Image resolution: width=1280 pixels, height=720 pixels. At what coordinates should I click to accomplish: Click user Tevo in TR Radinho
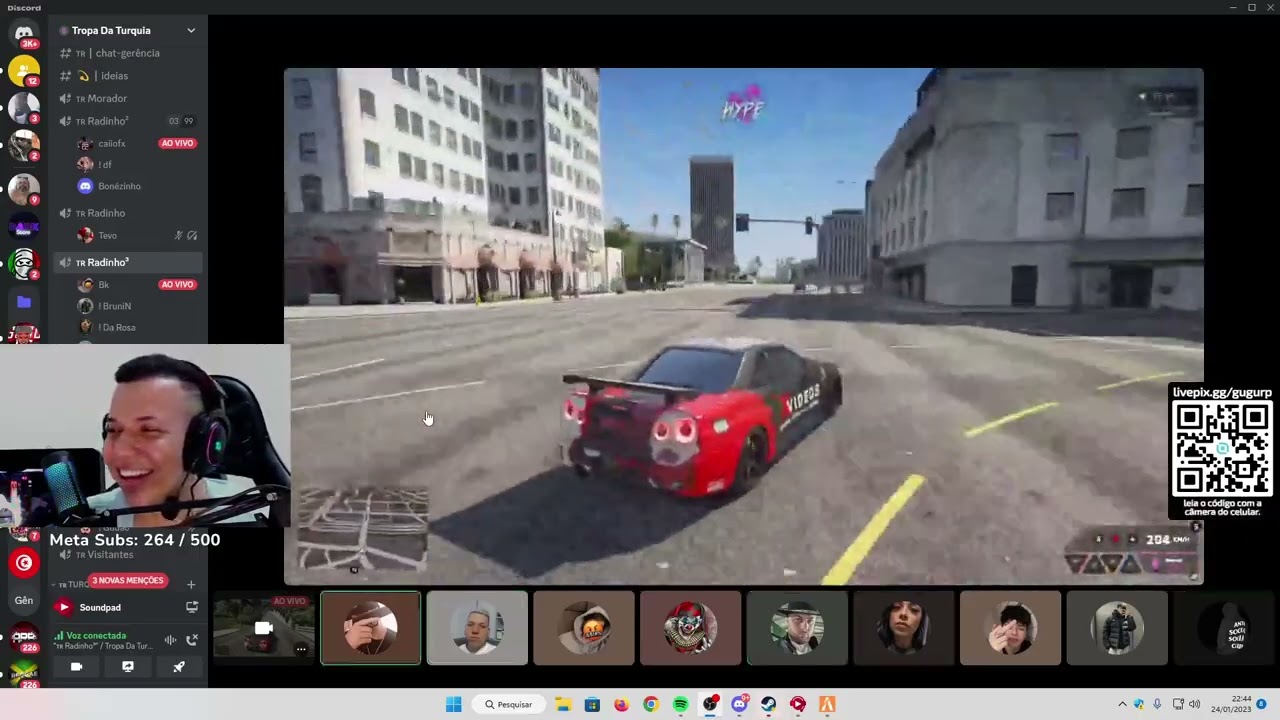click(x=107, y=235)
